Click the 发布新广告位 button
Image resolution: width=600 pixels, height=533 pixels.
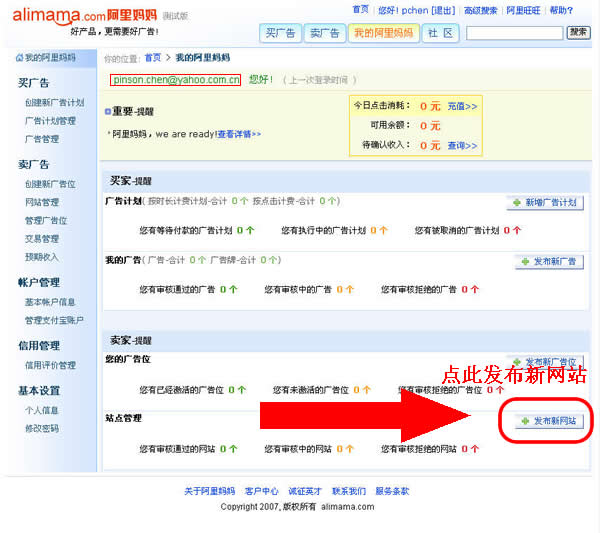[x=545, y=362]
